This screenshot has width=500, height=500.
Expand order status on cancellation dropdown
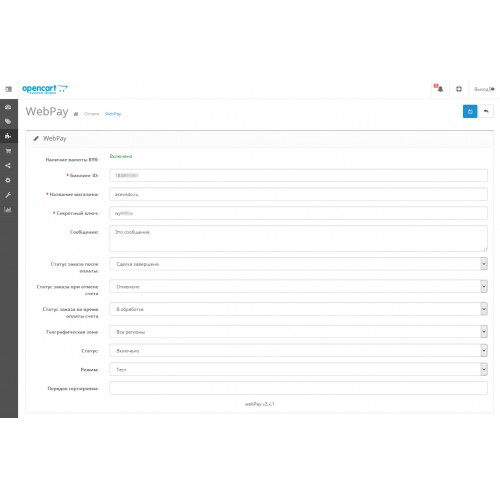point(298,287)
